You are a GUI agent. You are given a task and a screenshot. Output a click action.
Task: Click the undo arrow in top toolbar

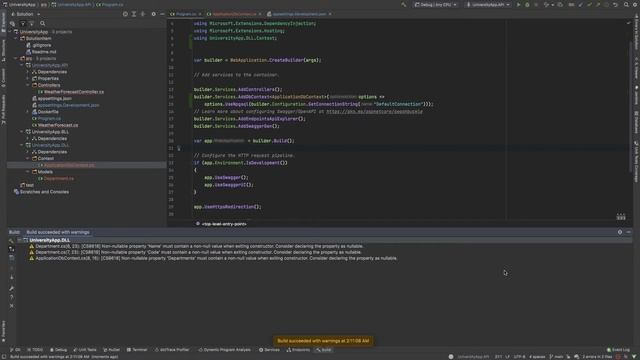click(616, 5)
